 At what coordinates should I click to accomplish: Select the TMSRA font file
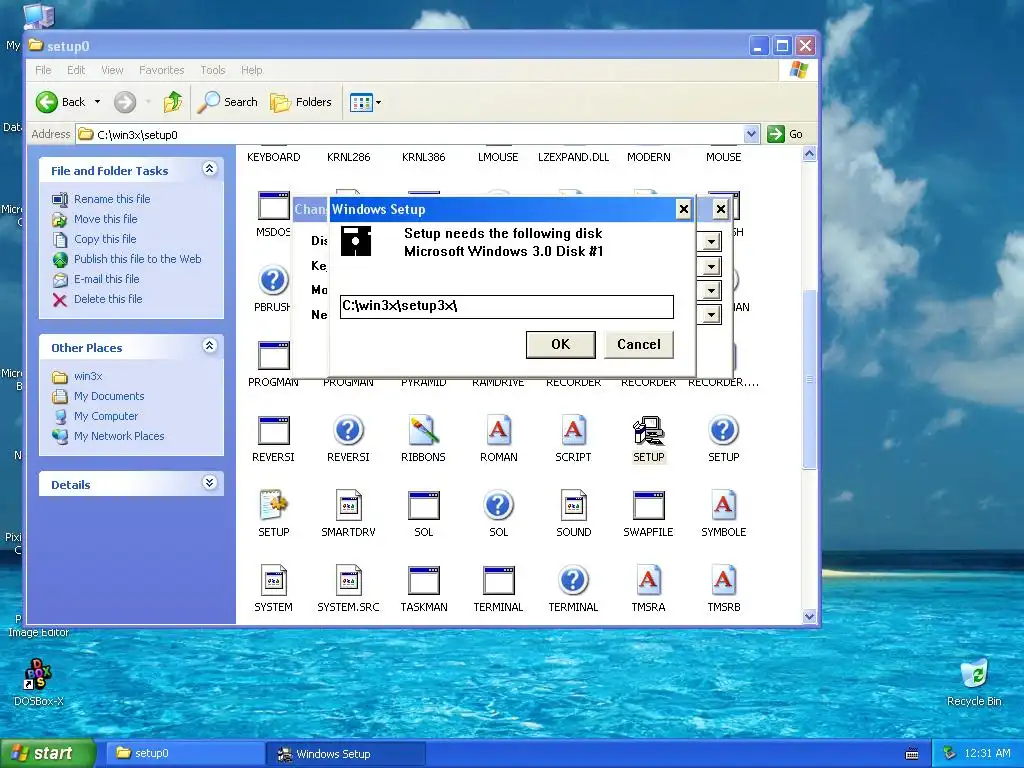coord(648,581)
